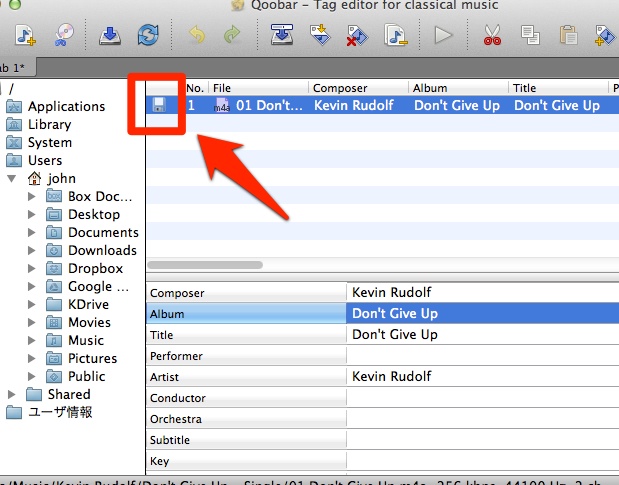Screen dimensions: 619x485
Task: Click the empty Orchestra value field
Action: (x=482, y=418)
